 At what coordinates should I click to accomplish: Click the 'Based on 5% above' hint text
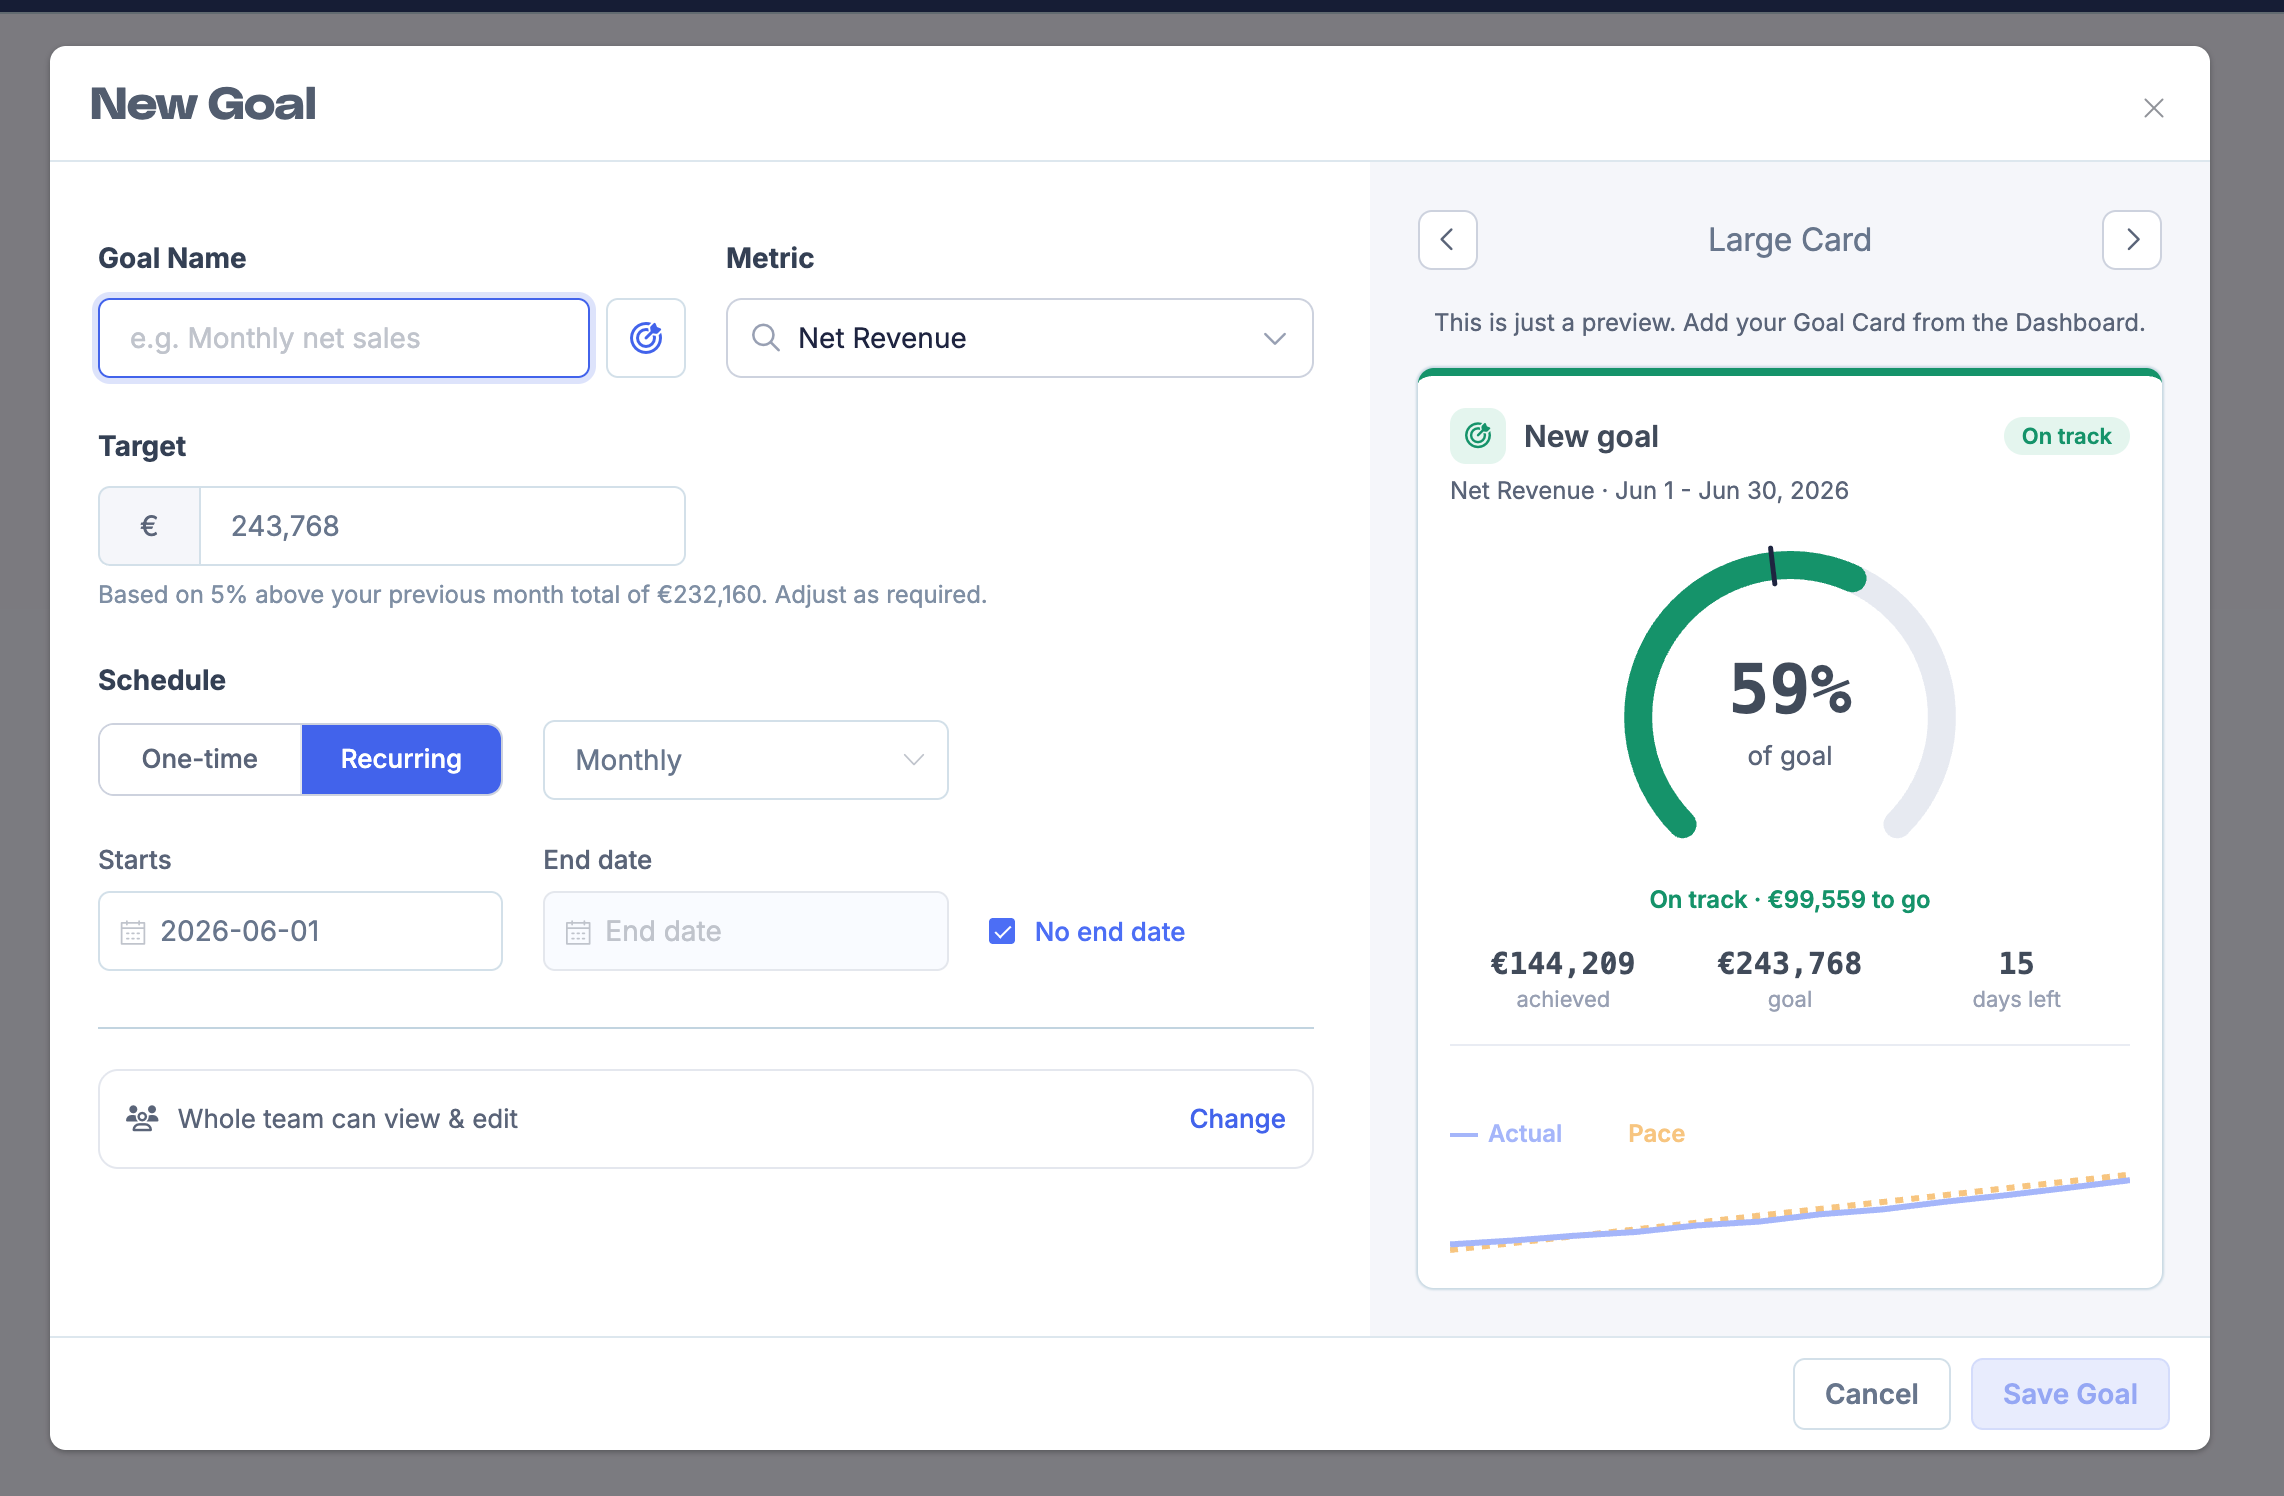542,595
